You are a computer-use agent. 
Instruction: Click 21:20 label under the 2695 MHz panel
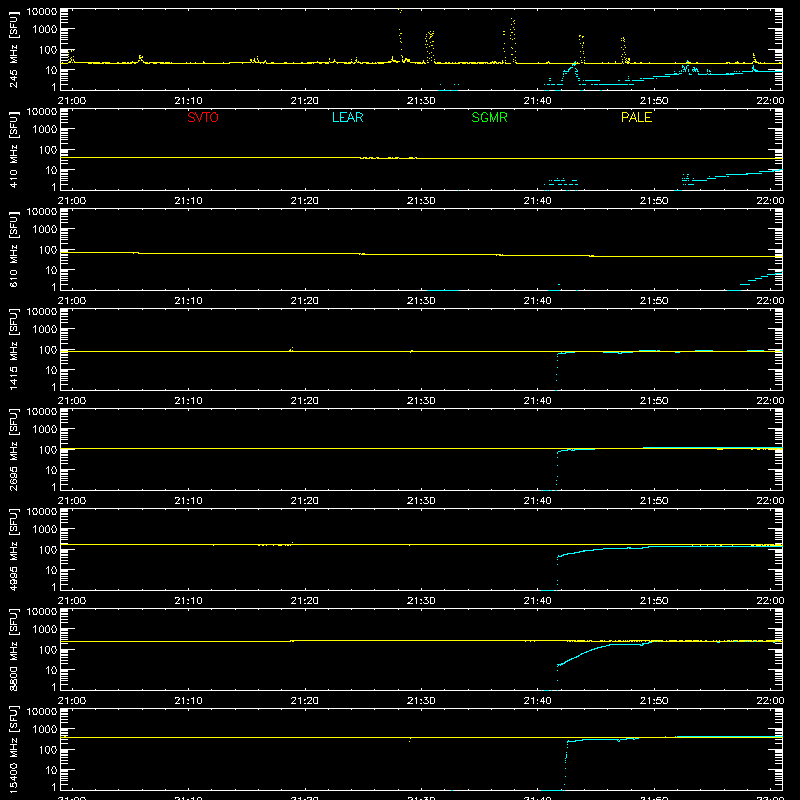point(305,501)
